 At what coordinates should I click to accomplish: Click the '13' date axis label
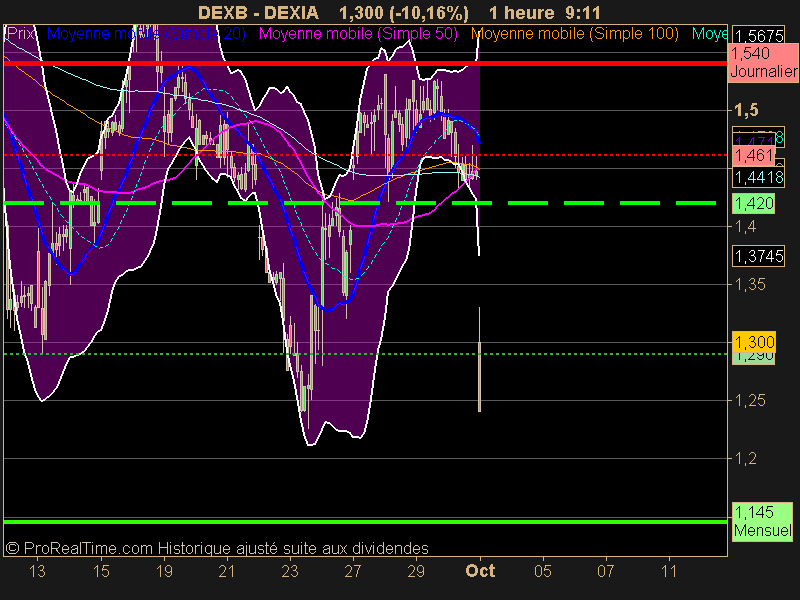[x=37, y=571]
